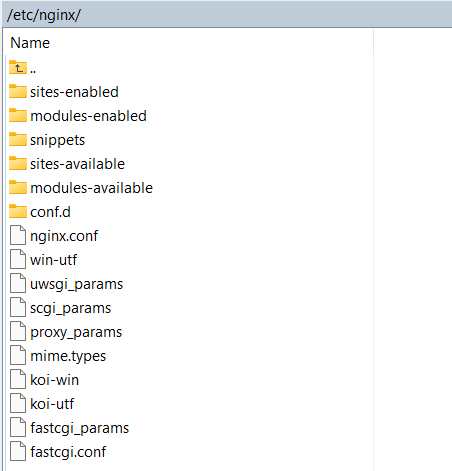Screen dimensions: 452x471
Task: Select the mime.types file icon
Action: click(x=18, y=355)
